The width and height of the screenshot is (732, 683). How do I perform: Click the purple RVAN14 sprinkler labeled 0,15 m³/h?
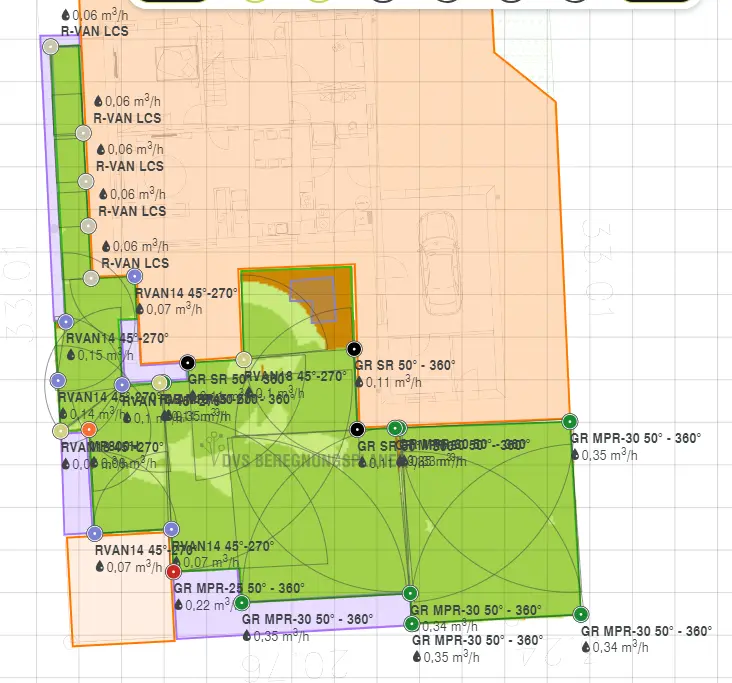pos(66,322)
